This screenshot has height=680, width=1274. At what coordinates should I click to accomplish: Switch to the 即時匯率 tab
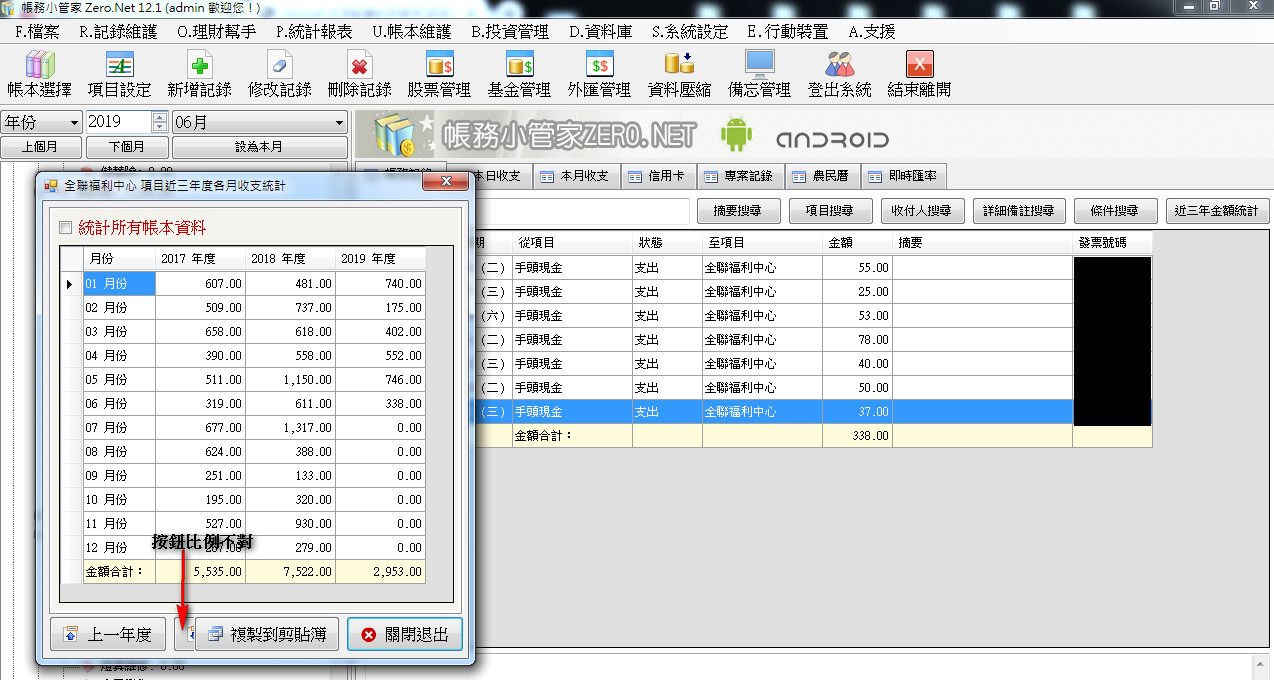[x=903, y=176]
